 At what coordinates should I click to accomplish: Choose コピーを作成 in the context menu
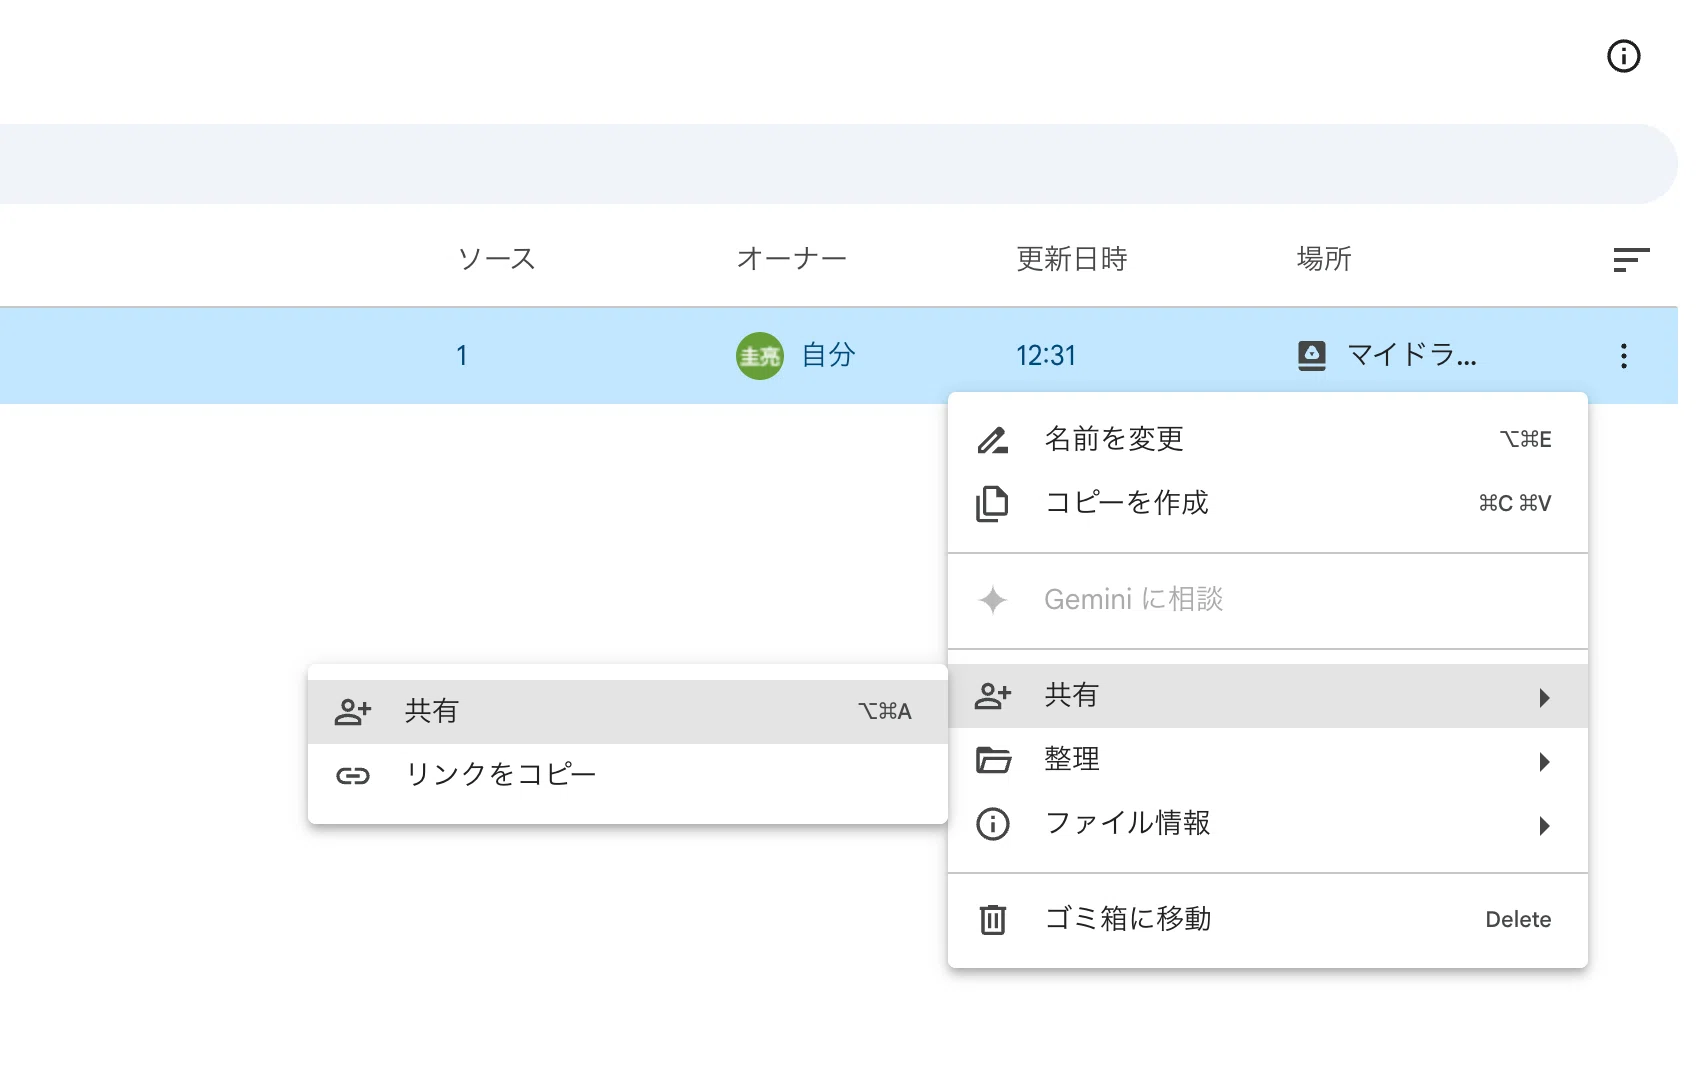(x=1267, y=504)
